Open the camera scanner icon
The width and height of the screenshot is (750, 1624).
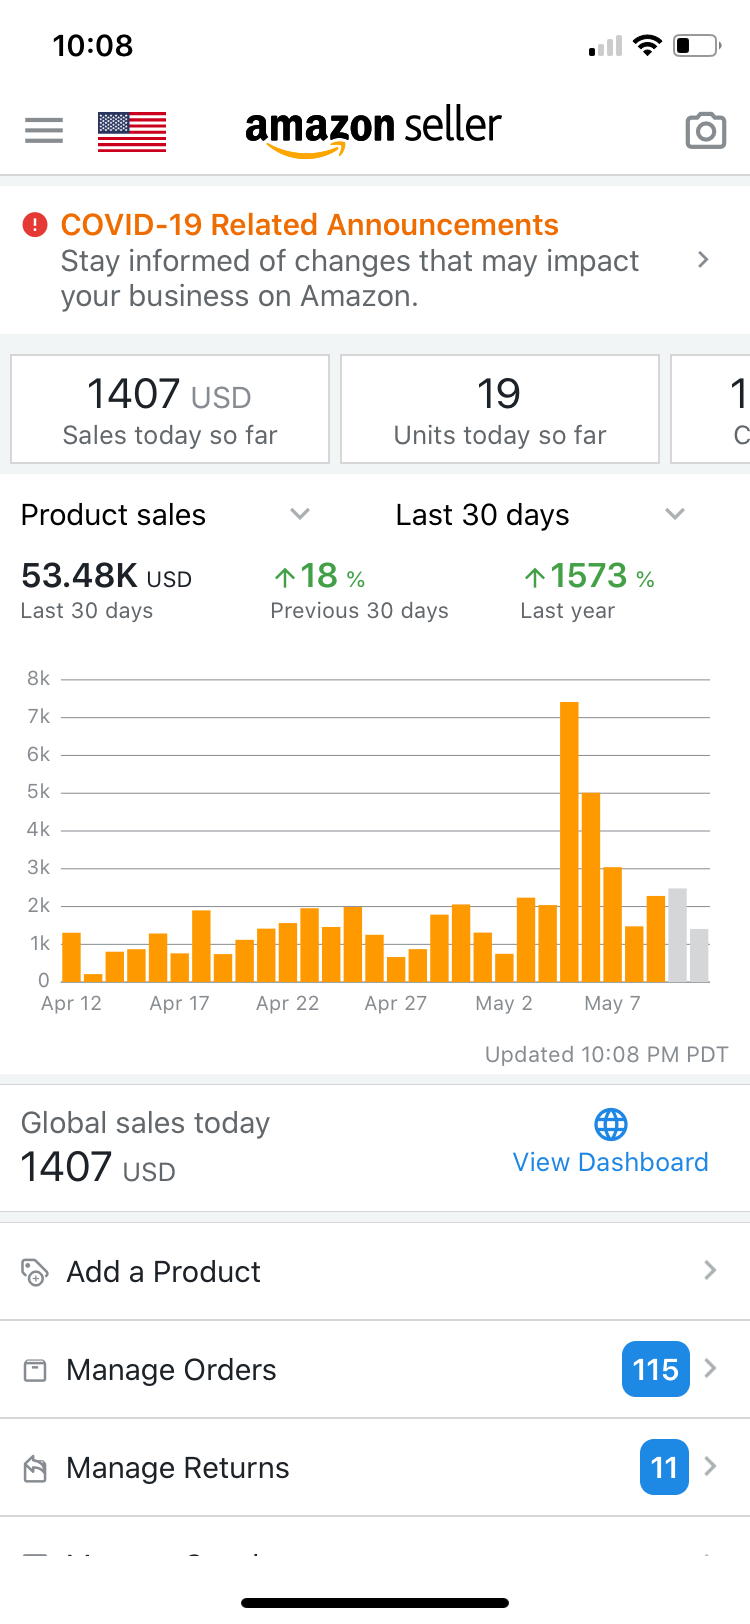point(705,131)
